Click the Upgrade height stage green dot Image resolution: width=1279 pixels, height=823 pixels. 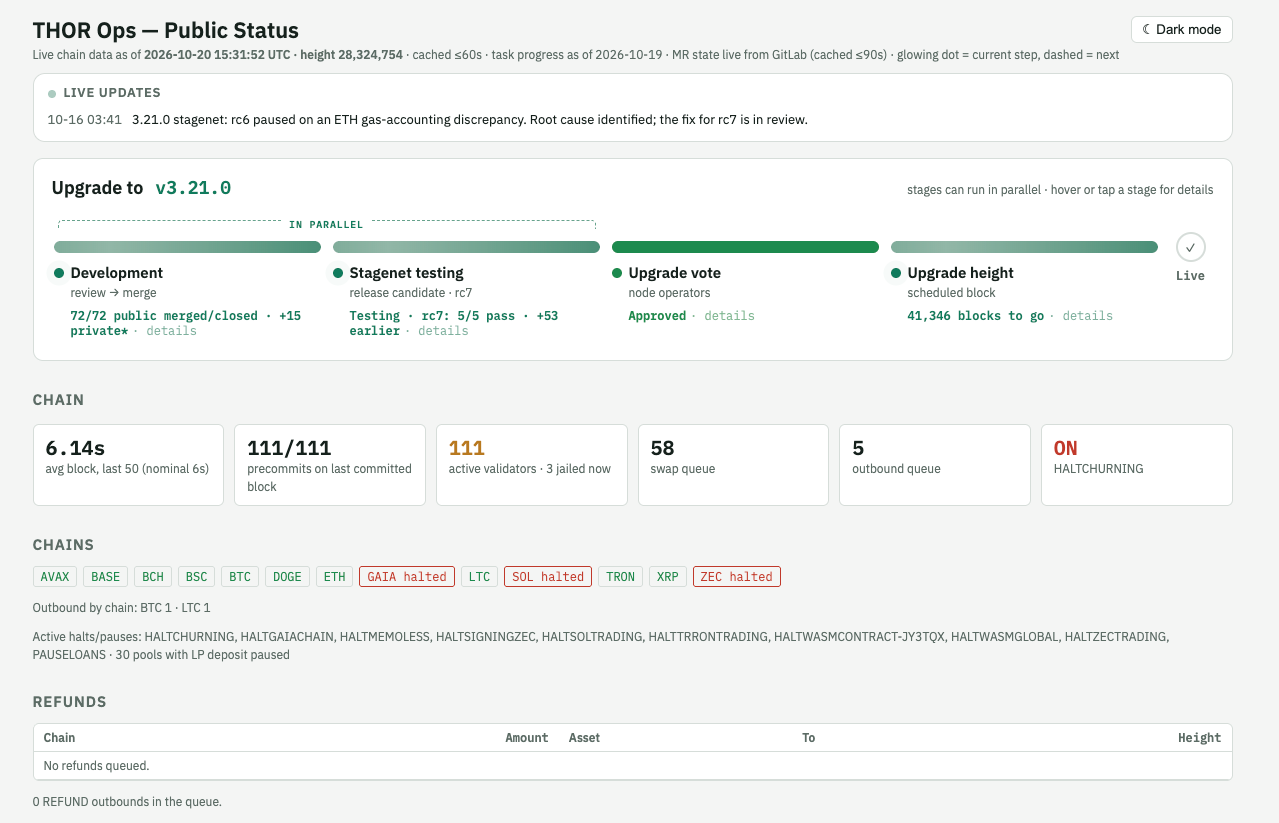896,273
